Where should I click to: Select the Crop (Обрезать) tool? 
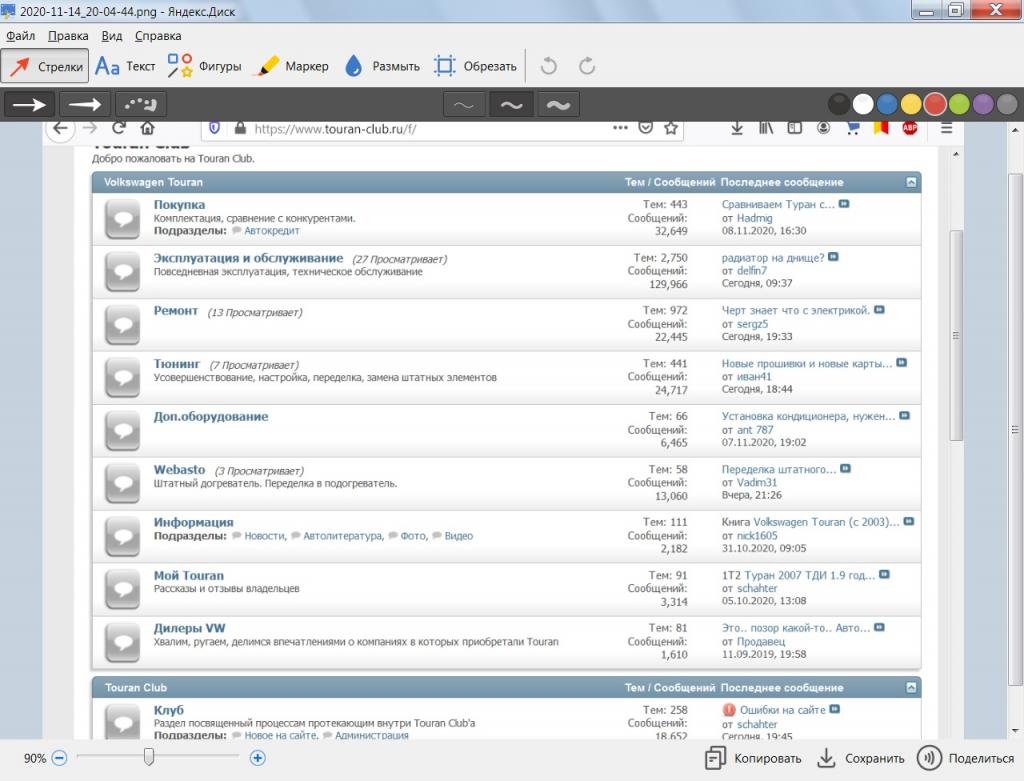coord(475,66)
